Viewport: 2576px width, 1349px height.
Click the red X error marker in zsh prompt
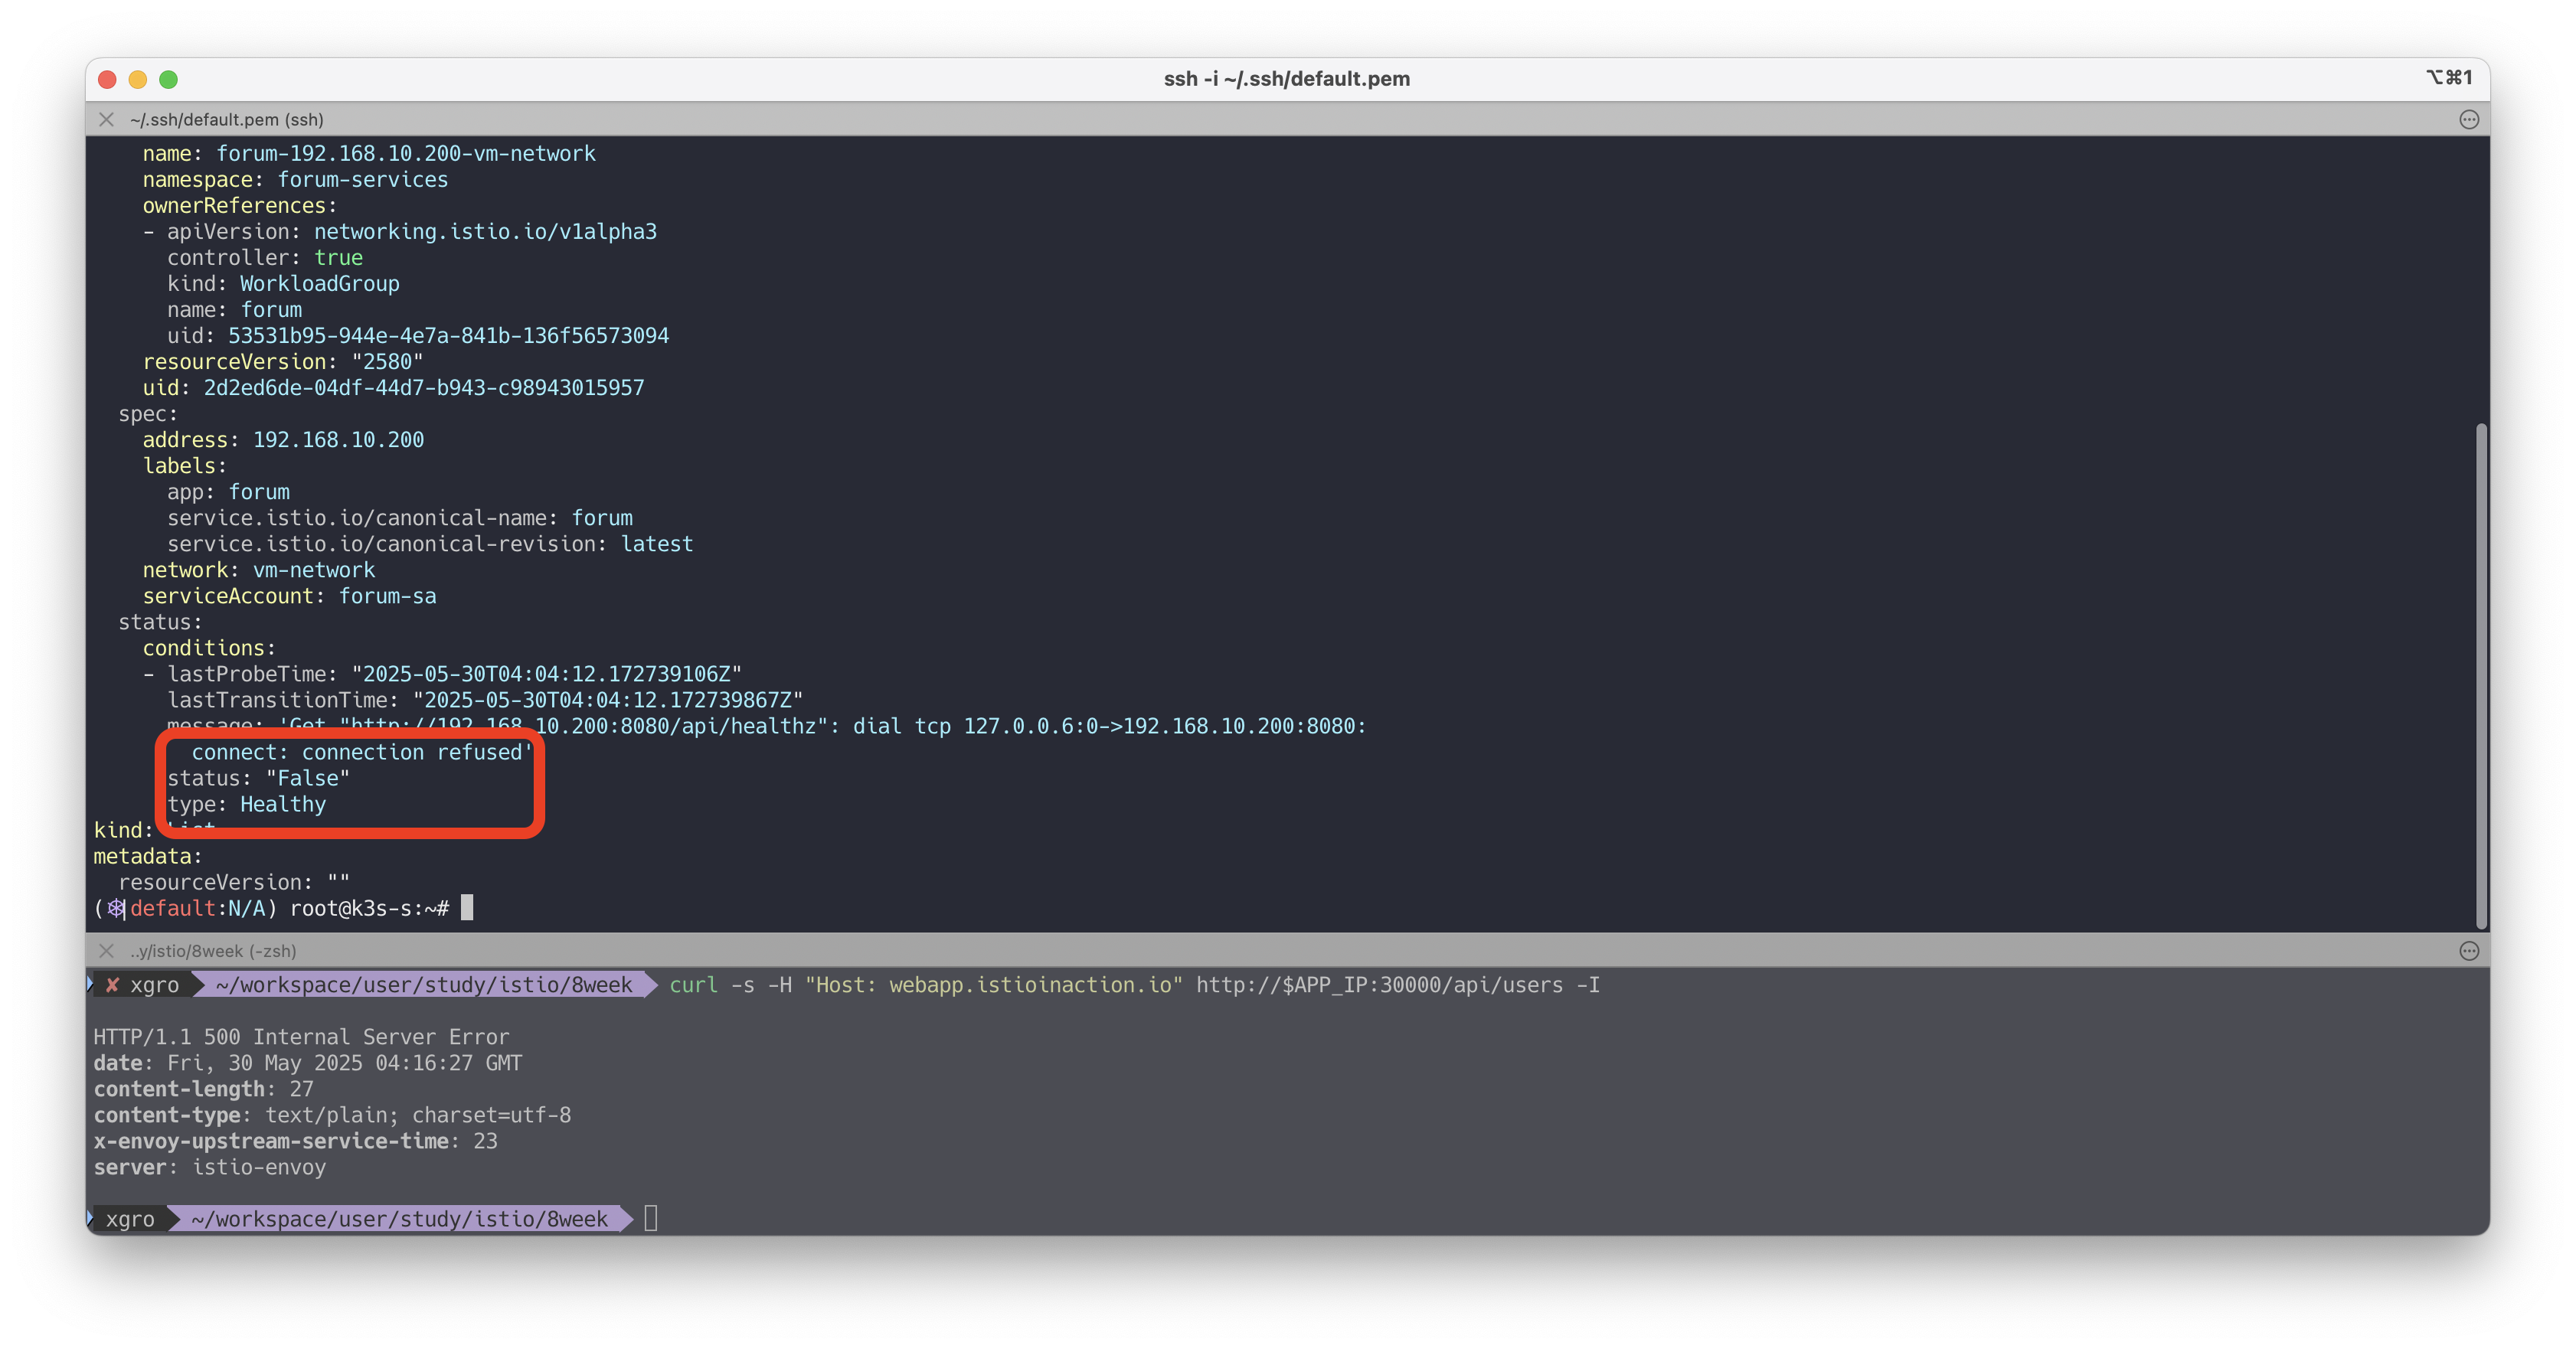[113, 984]
